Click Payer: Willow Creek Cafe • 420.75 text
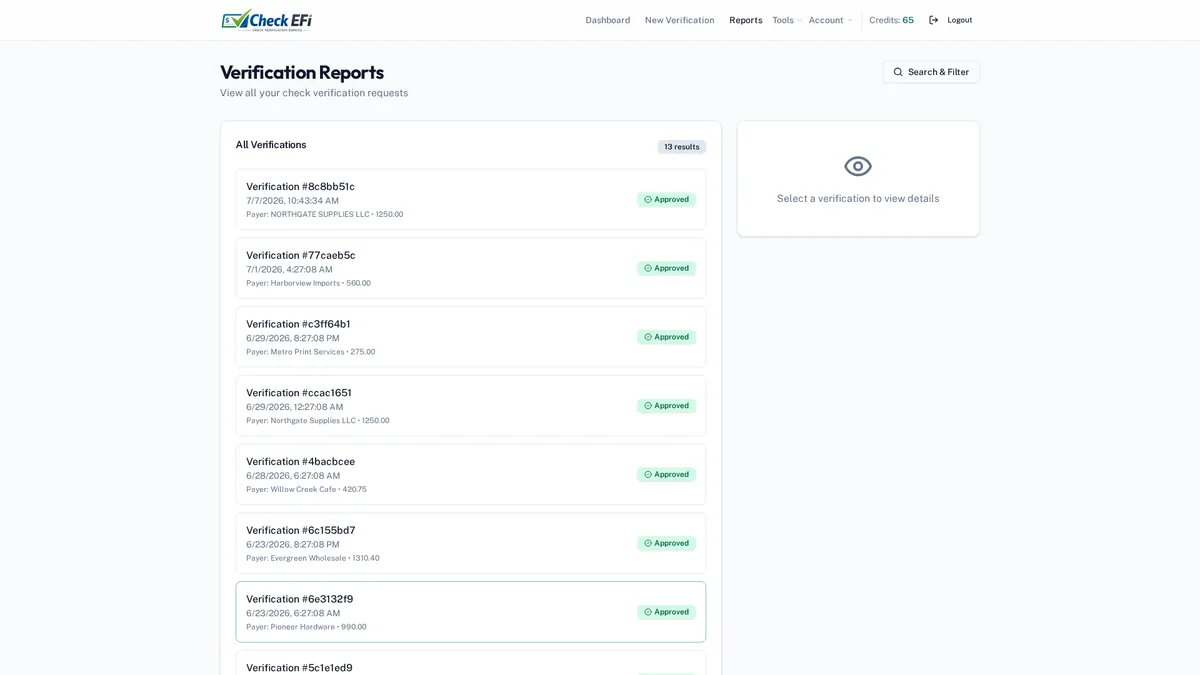1200x675 pixels. tap(306, 490)
